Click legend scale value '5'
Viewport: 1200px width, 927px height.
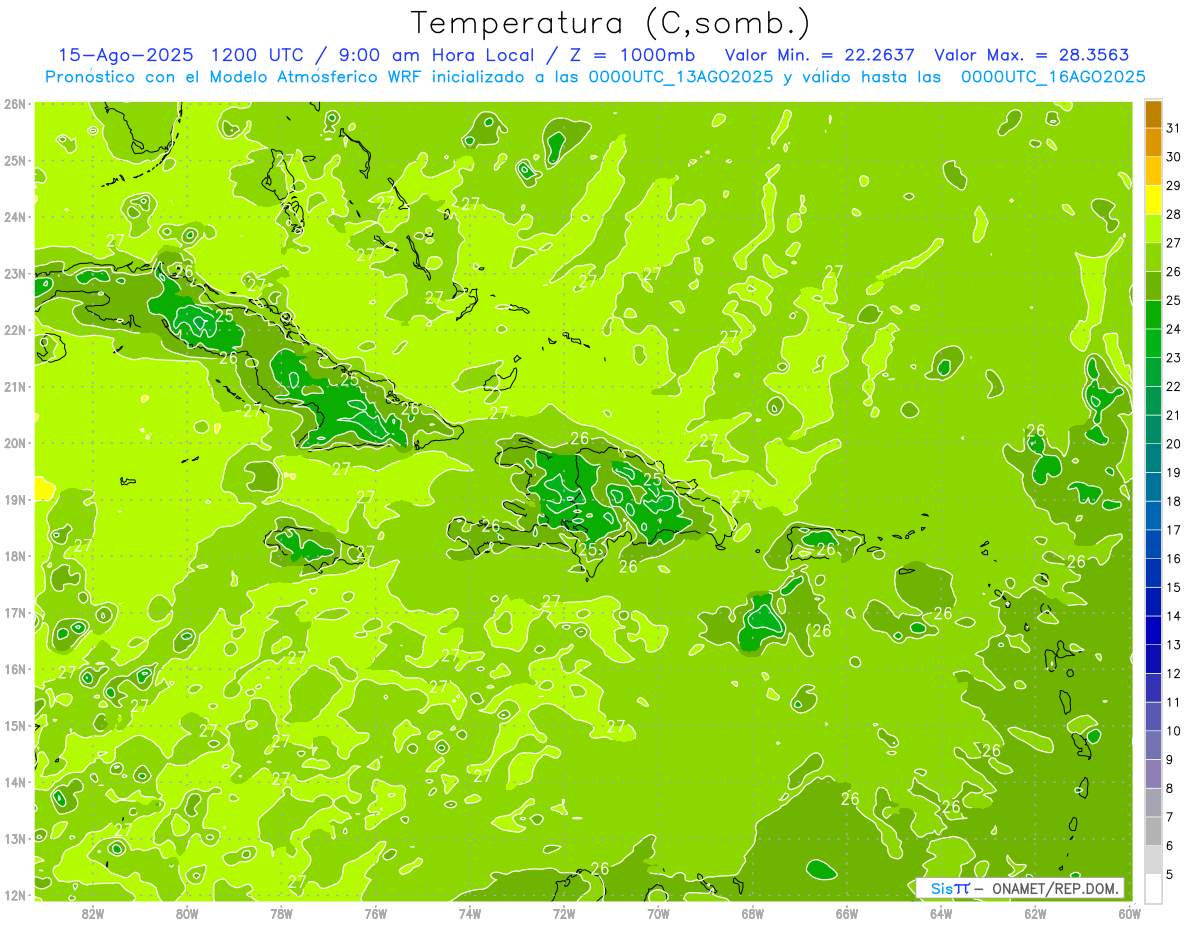1170,874
